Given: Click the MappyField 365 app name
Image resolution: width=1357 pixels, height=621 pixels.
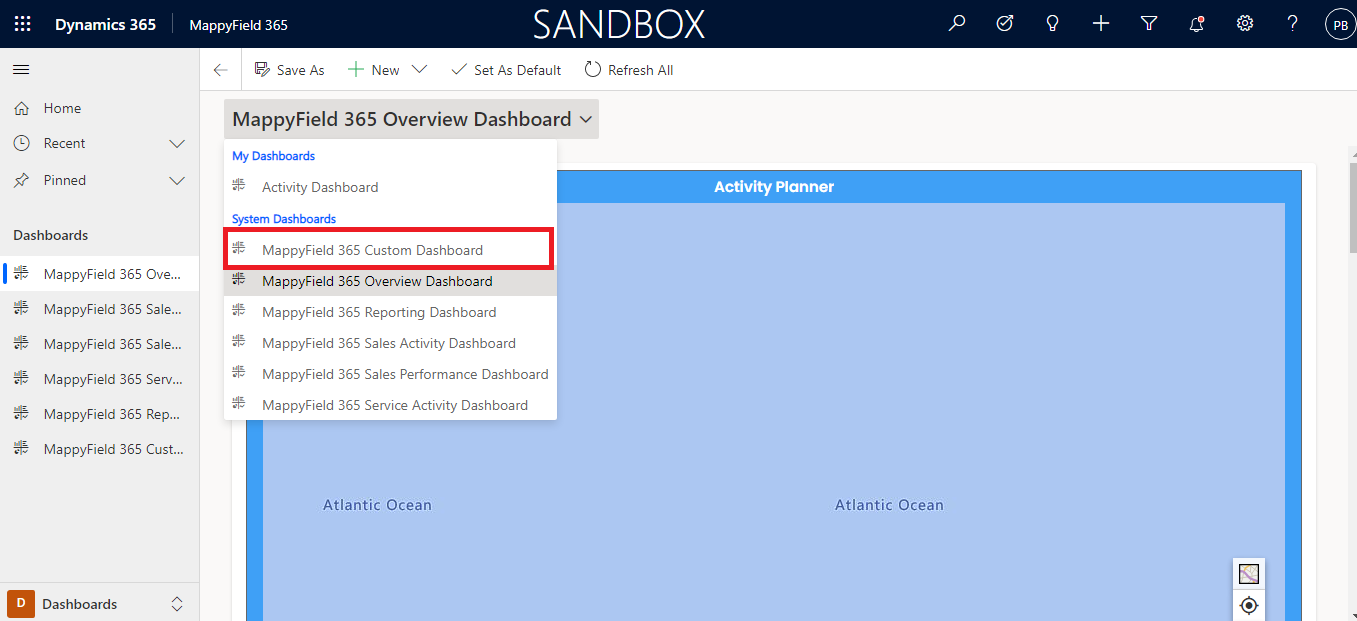Looking at the screenshot, I should (238, 25).
